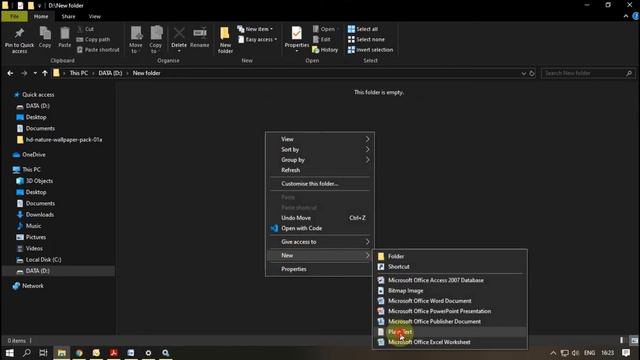The width and height of the screenshot is (640, 360).
Task: Create new Office Access 2007 Database
Action: [450, 280]
